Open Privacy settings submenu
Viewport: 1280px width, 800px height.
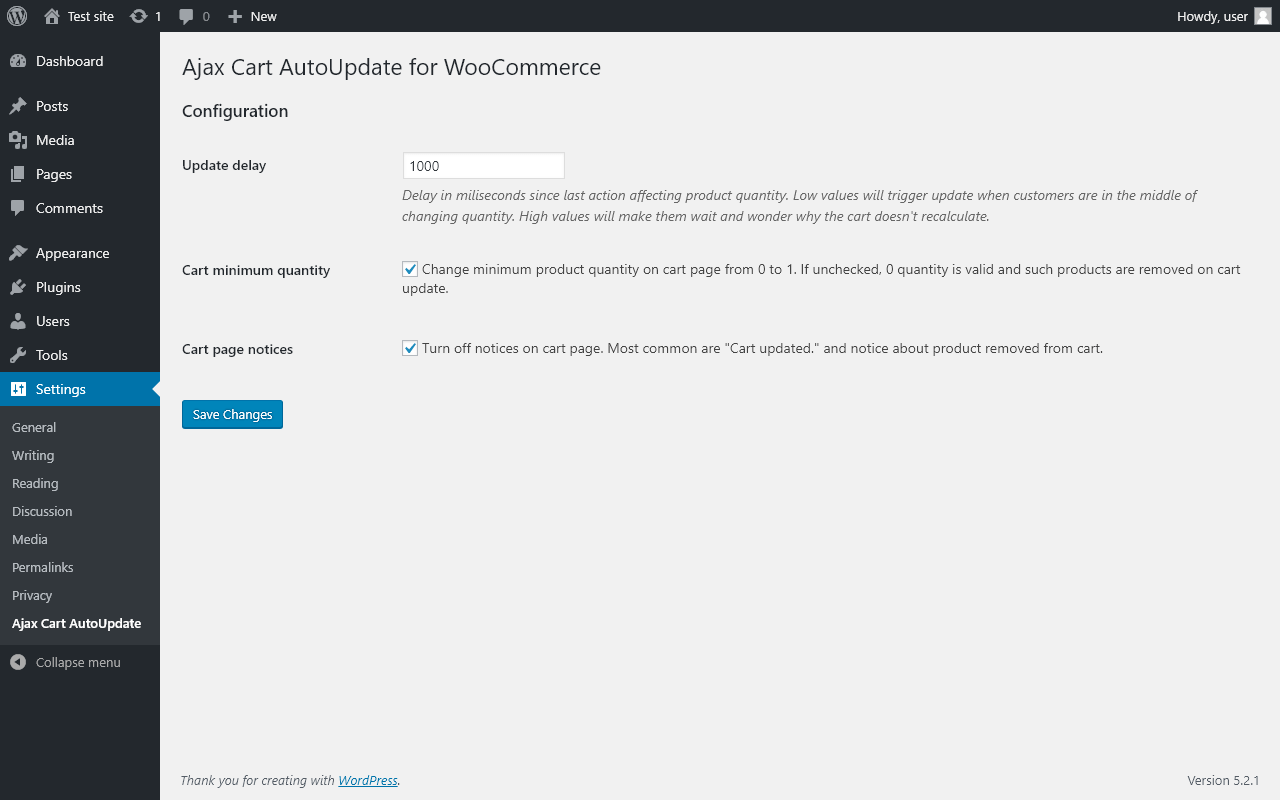click(x=32, y=595)
